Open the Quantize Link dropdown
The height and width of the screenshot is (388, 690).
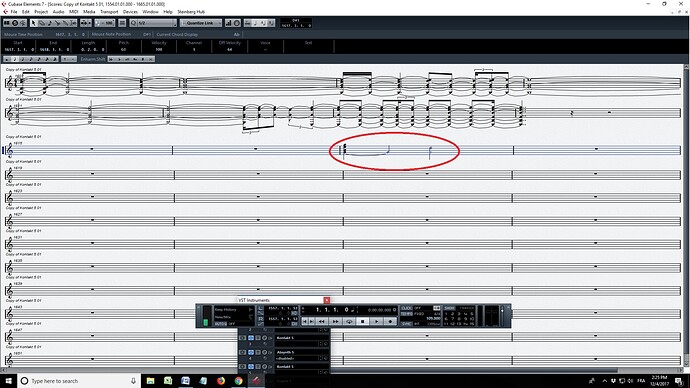tap(201, 23)
